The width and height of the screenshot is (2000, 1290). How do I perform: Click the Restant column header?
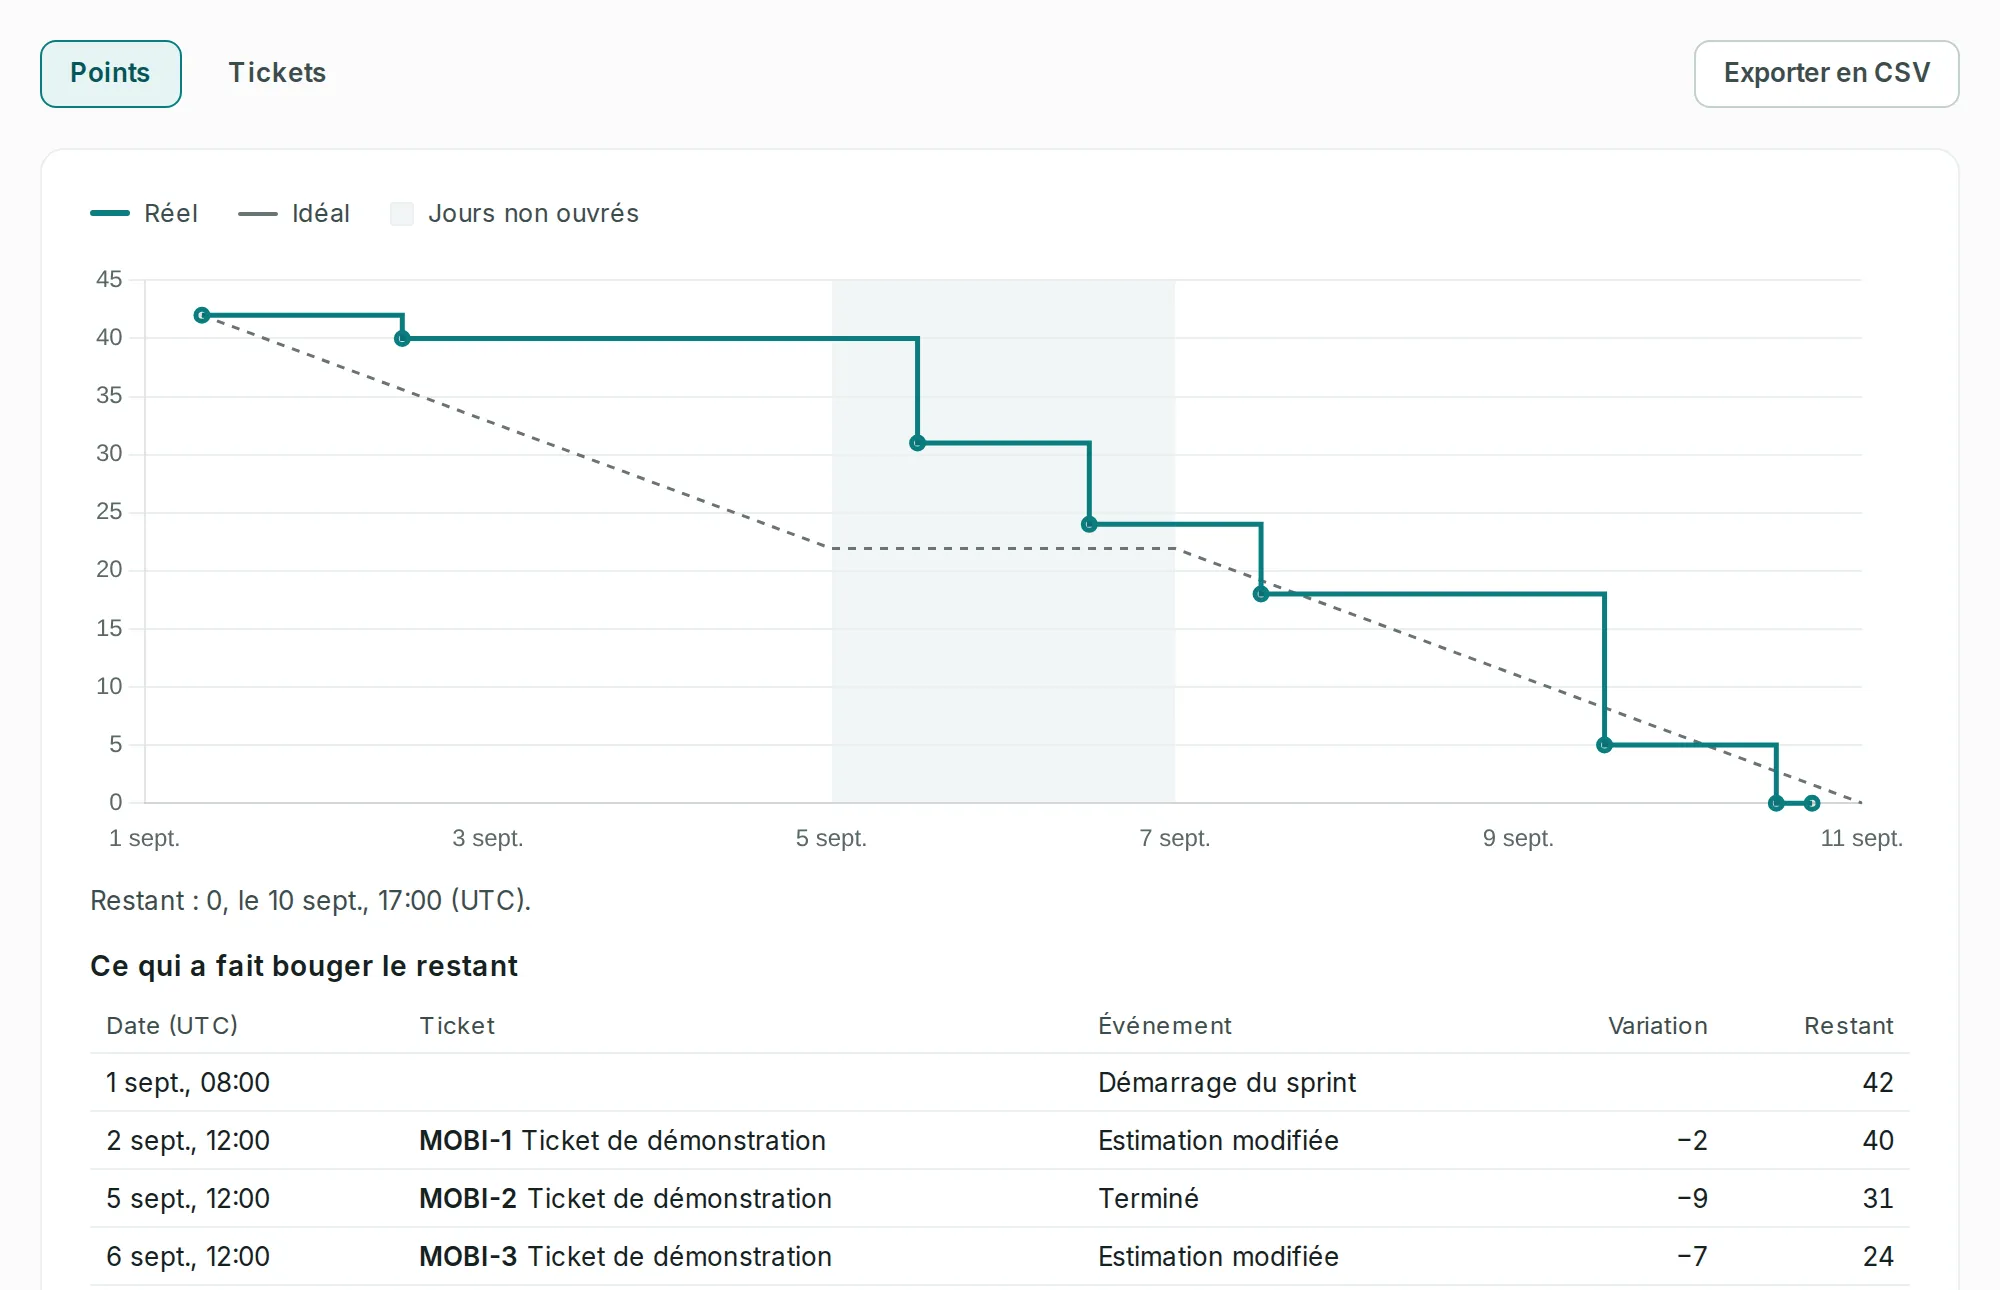pyautogui.click(x=1849, y=1025)
